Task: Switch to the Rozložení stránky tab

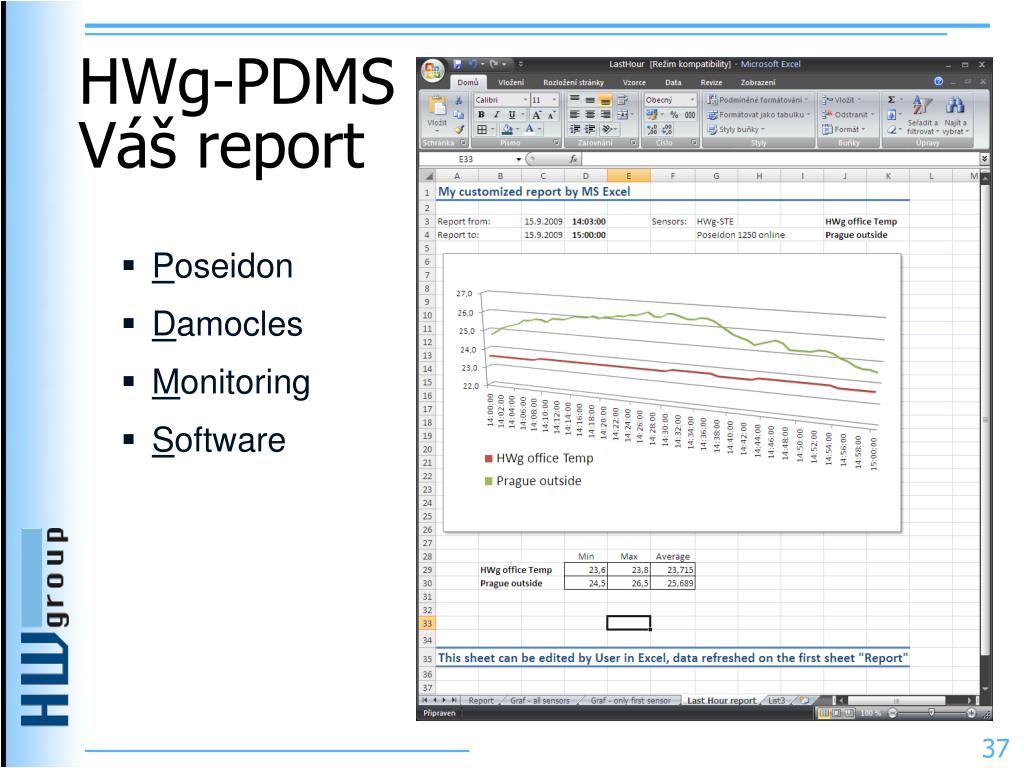Action: click(x=573, y=82)
